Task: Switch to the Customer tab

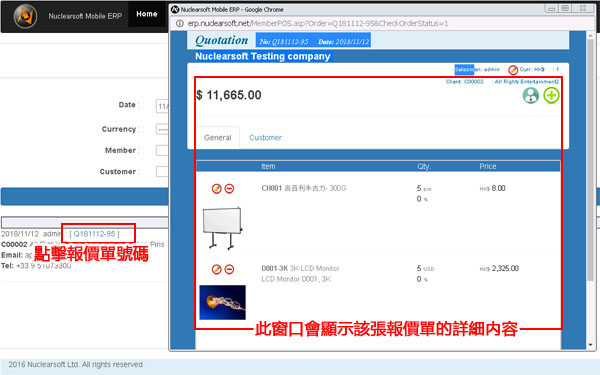Action: [x=265, y=138]
